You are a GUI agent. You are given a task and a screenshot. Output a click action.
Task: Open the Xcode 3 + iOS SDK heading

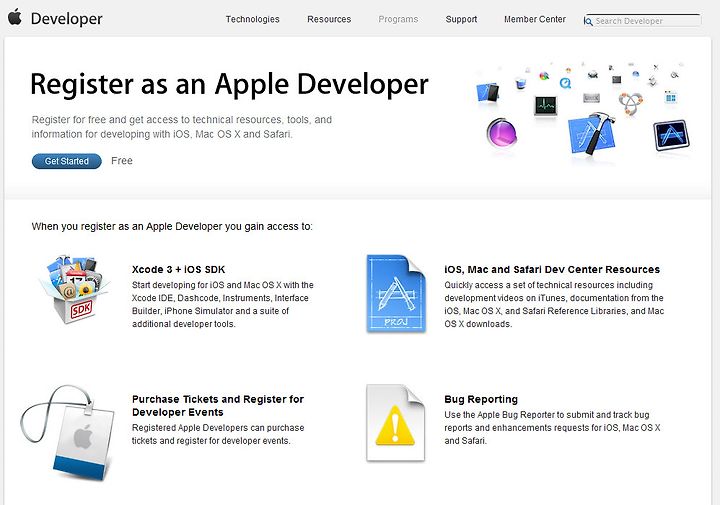coord(179,269)
